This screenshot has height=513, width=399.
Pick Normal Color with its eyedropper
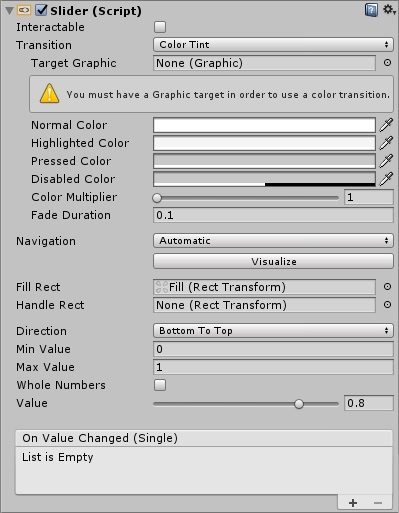pos(386,125)
